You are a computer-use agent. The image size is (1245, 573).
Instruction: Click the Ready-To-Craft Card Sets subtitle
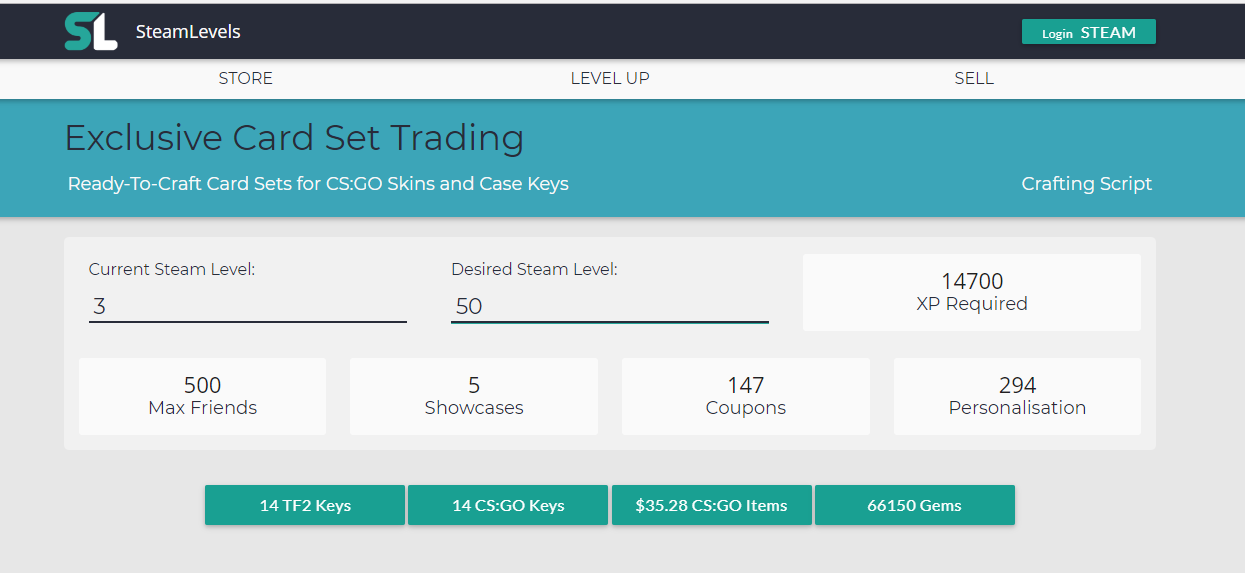(318, 184)
